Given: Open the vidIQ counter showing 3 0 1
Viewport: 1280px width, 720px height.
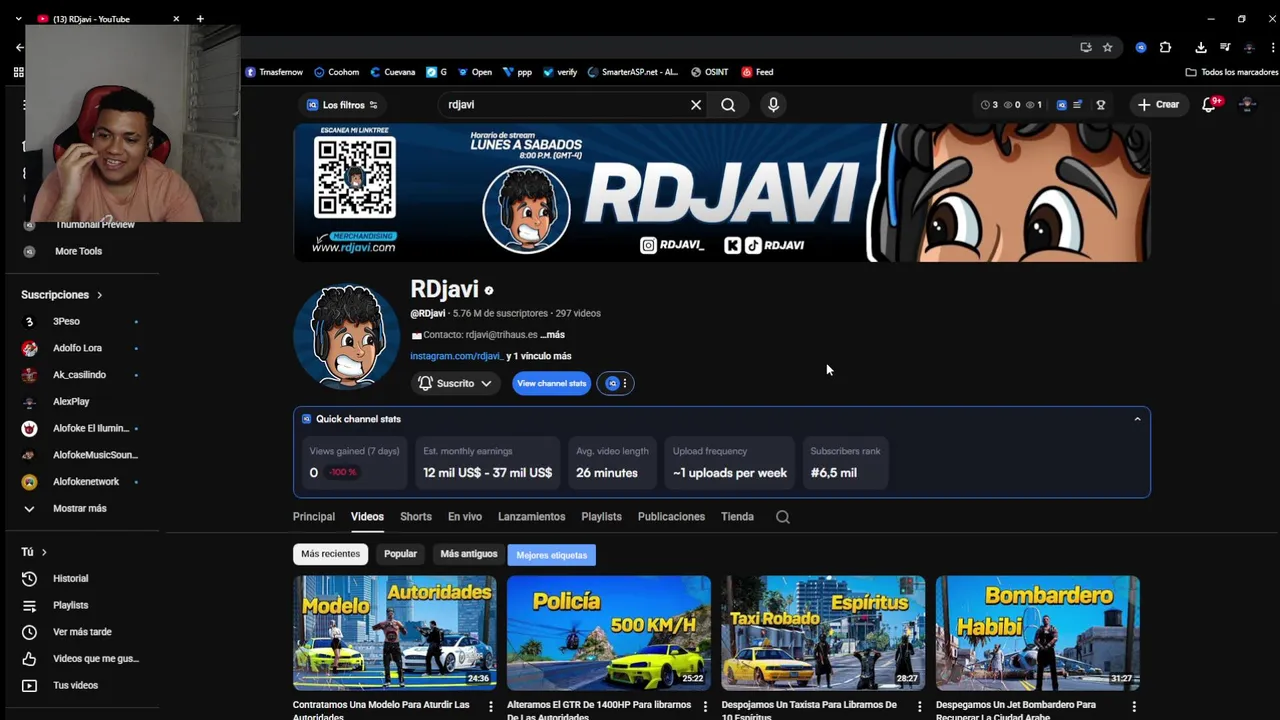Looking at the screenshot, I should click(x=1011, y=105).
